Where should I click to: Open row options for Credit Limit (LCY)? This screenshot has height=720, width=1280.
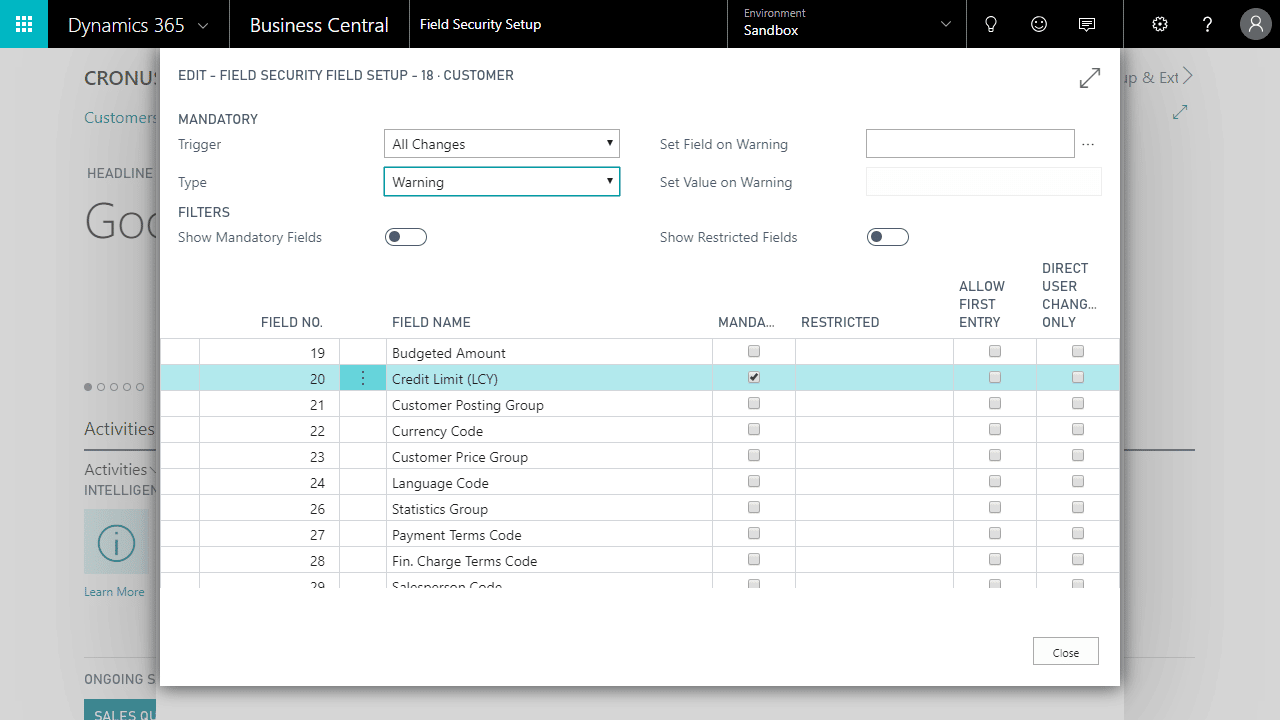(x=363, y=379)
